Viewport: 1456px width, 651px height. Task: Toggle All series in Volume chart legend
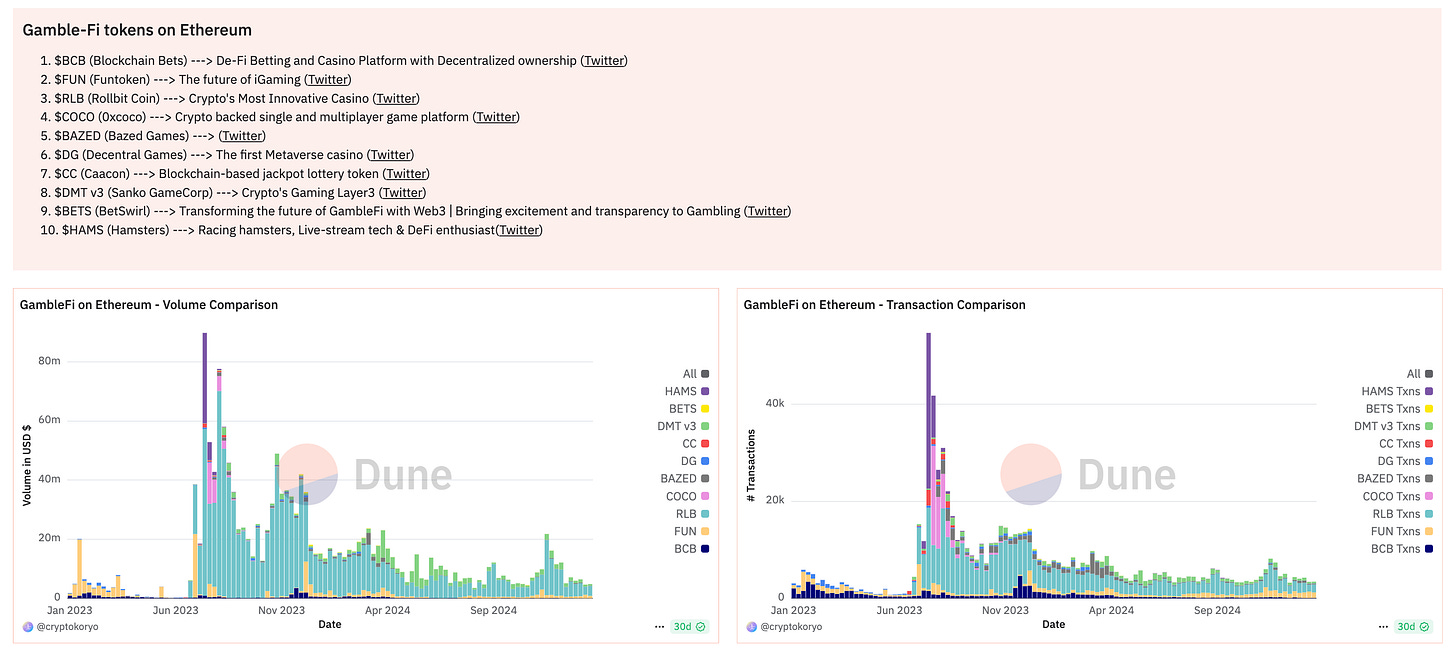696,374
